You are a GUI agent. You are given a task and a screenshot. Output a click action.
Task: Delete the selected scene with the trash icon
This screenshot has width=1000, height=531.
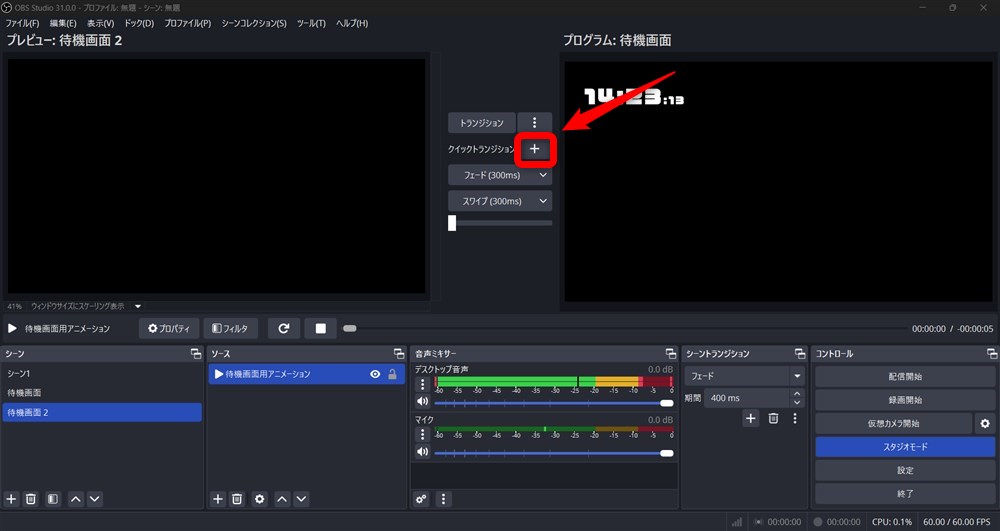(31, 498)
